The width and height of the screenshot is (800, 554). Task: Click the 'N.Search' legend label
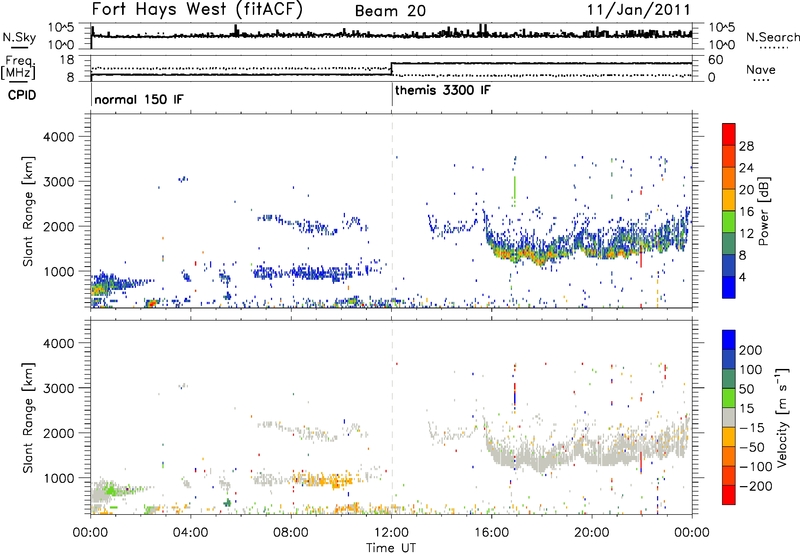773,37
